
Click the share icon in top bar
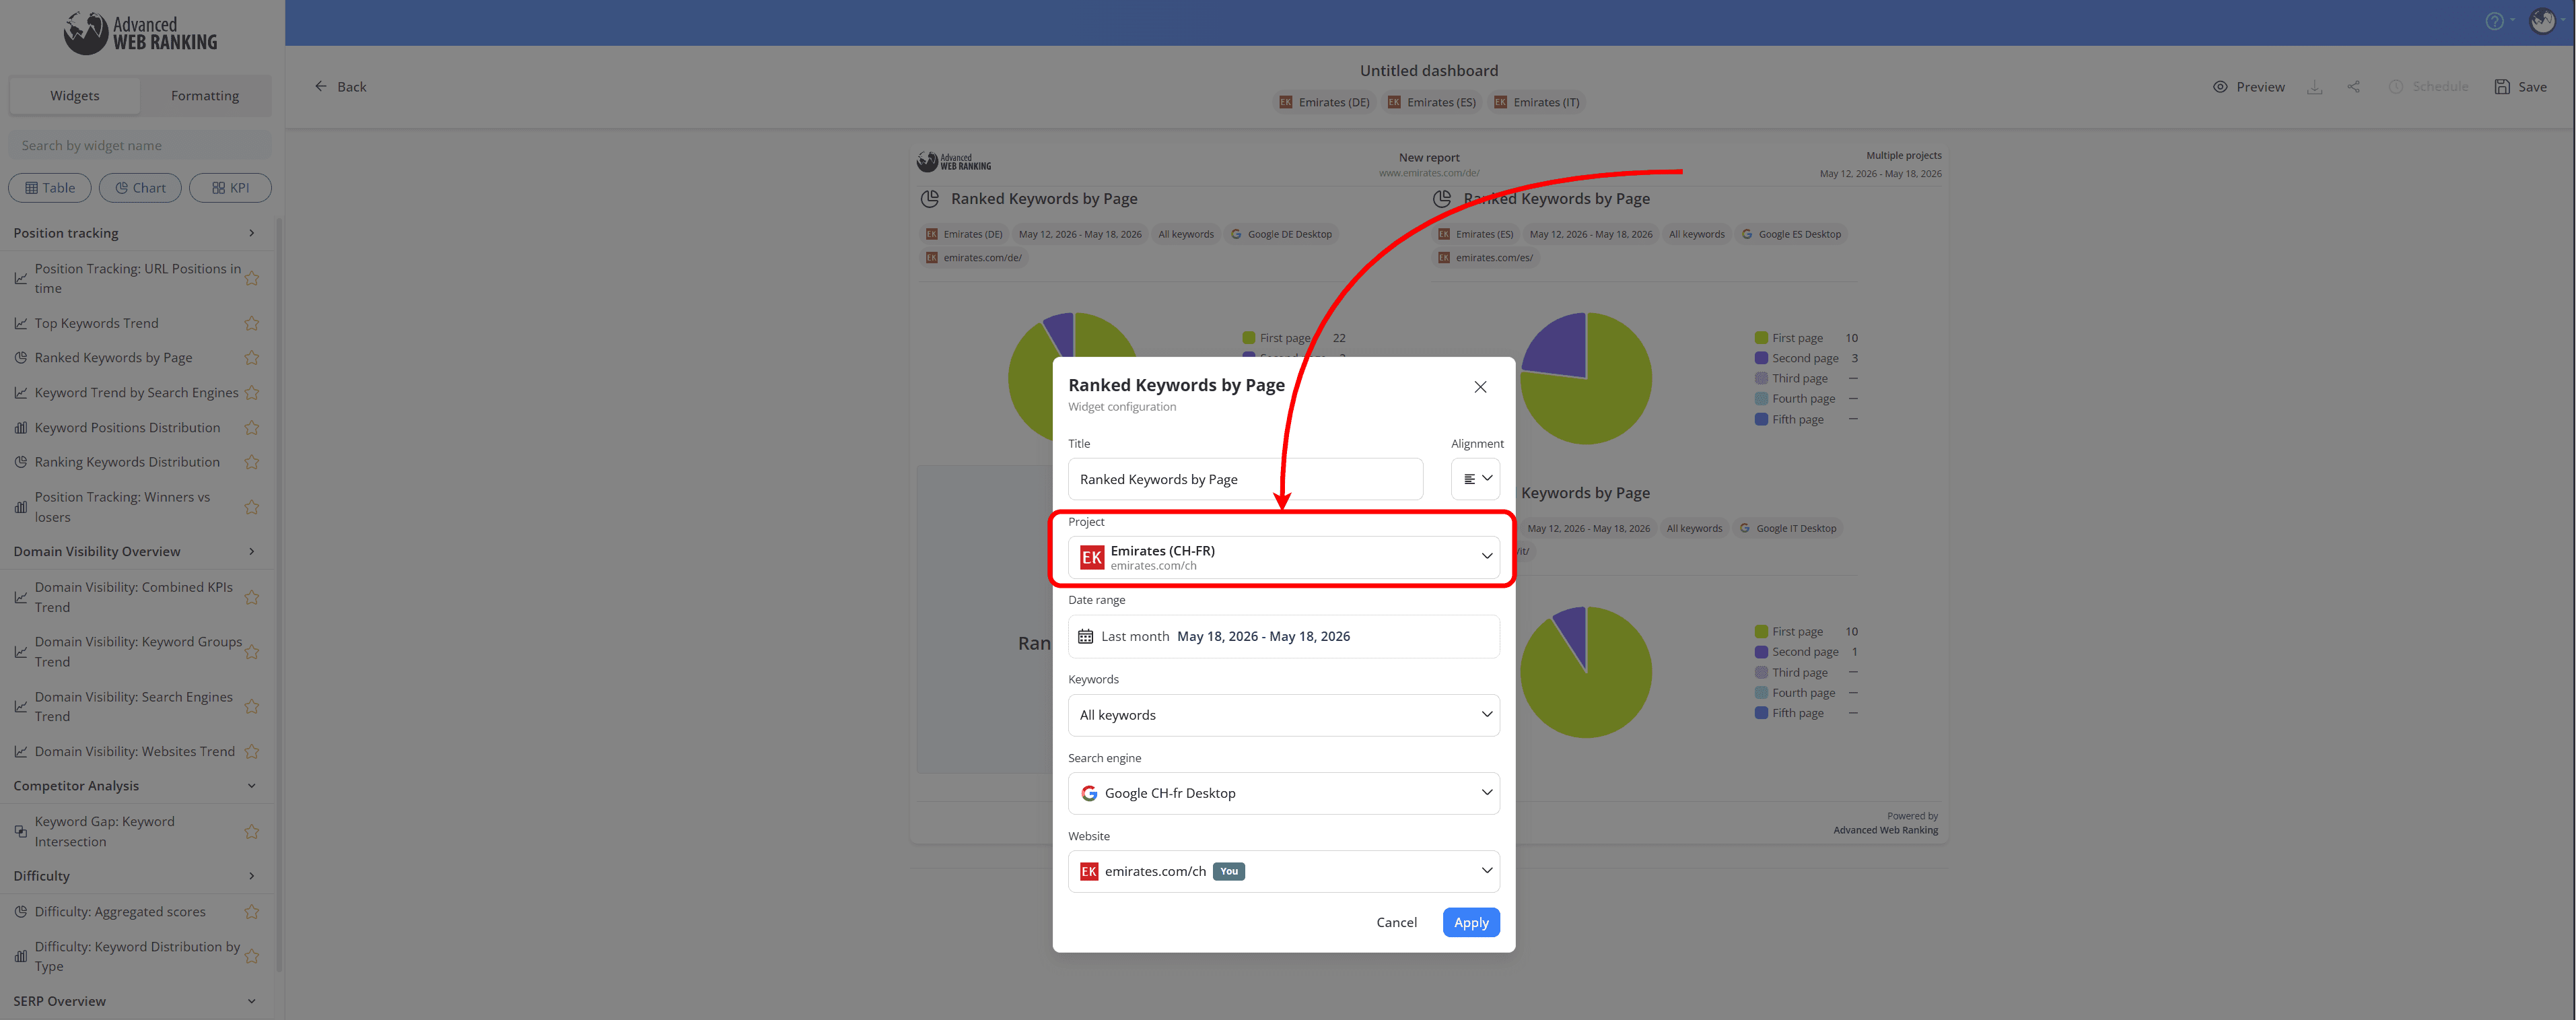tap(2353, 87)
